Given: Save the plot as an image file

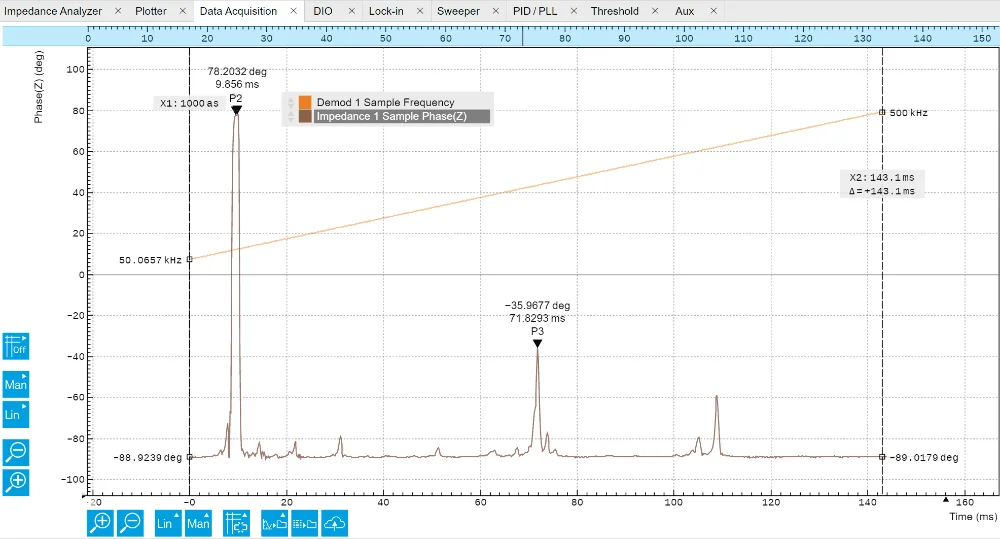Looking at the screenshot, I should [274, 523].
